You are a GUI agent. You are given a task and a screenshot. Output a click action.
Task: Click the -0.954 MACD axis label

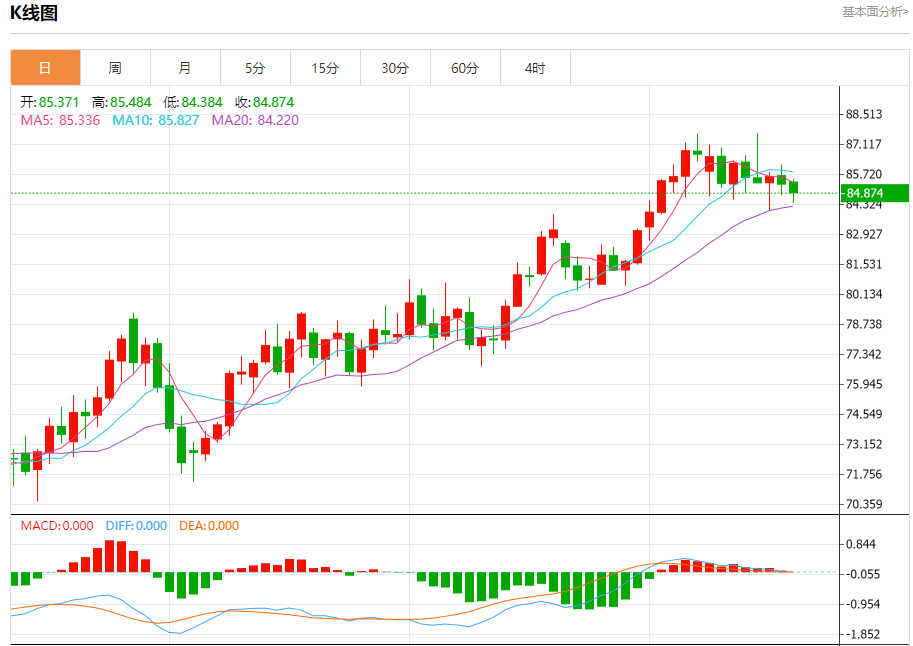point(863,605)
